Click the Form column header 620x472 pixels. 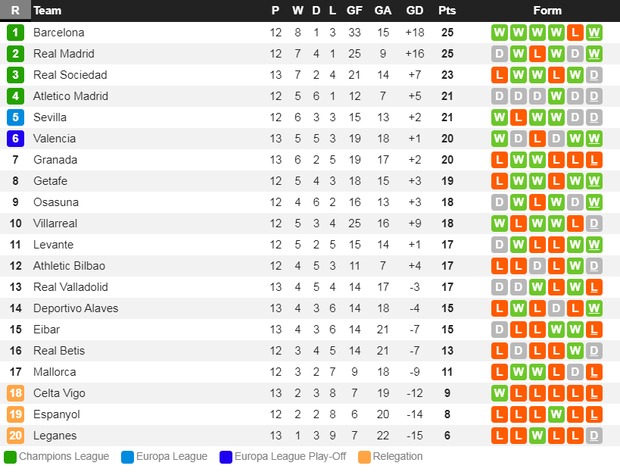pyautogui.click(x=547, y=10)
